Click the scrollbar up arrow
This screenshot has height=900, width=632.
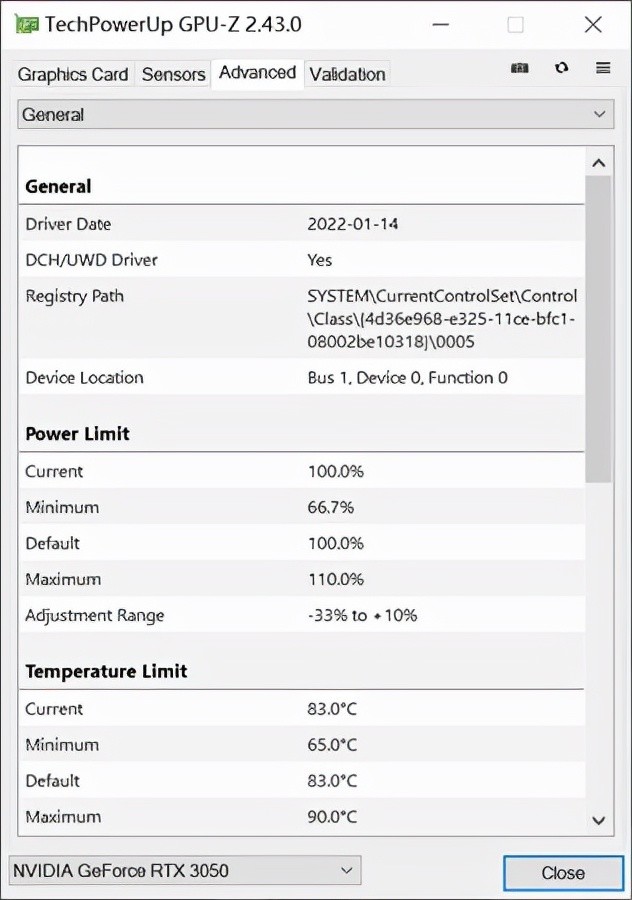click(598, 161)
